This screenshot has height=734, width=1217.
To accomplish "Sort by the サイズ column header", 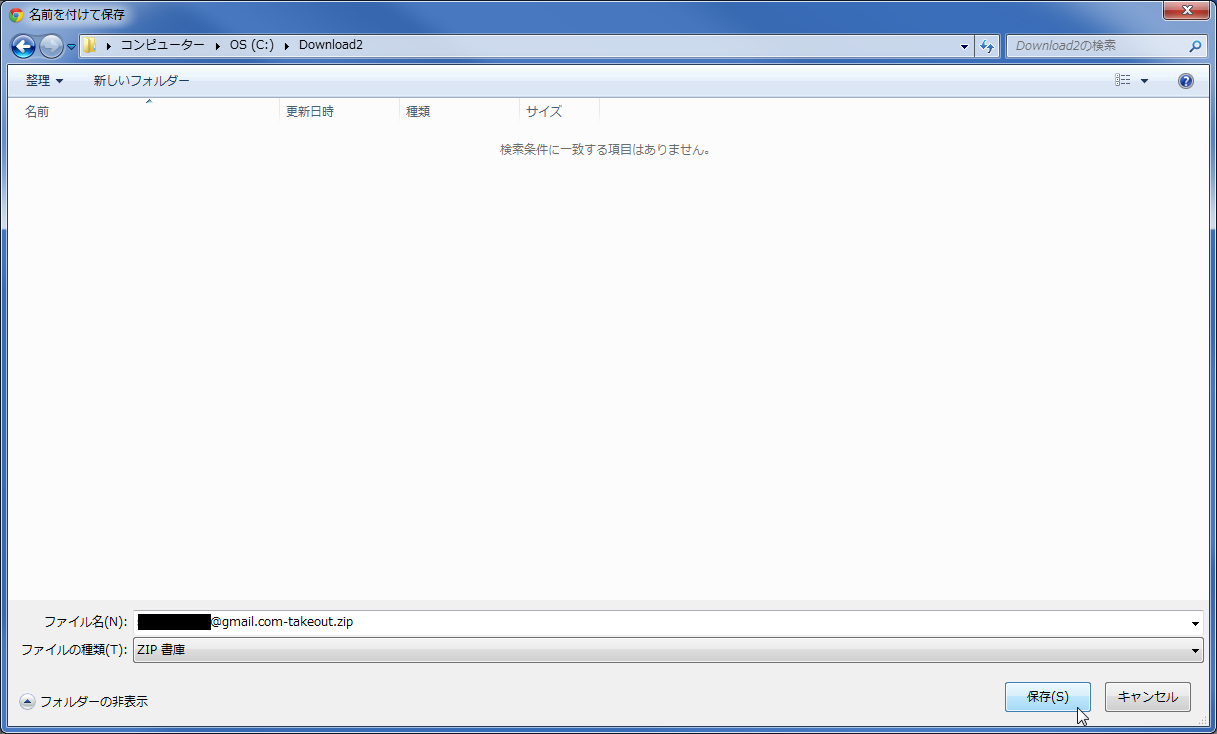I will (x=559, y=111).
